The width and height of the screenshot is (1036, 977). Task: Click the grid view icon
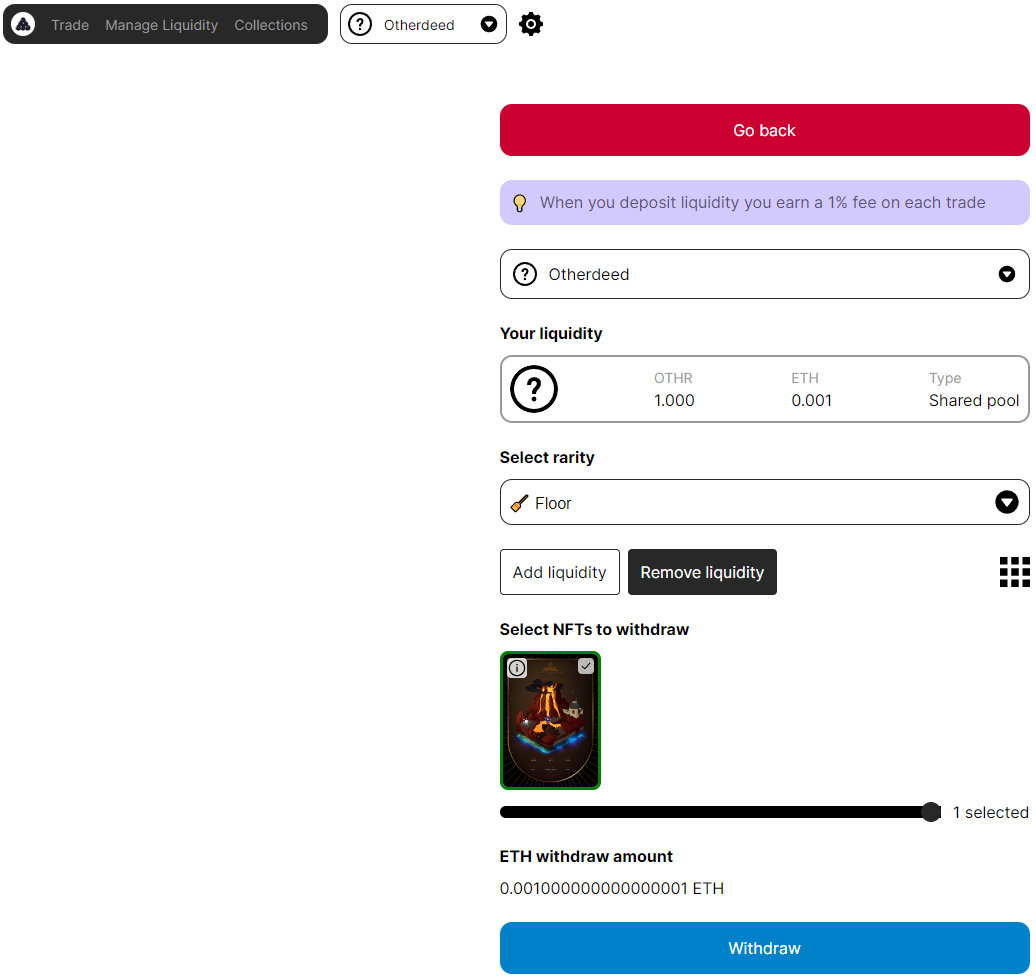click(x=1014, y=572)
